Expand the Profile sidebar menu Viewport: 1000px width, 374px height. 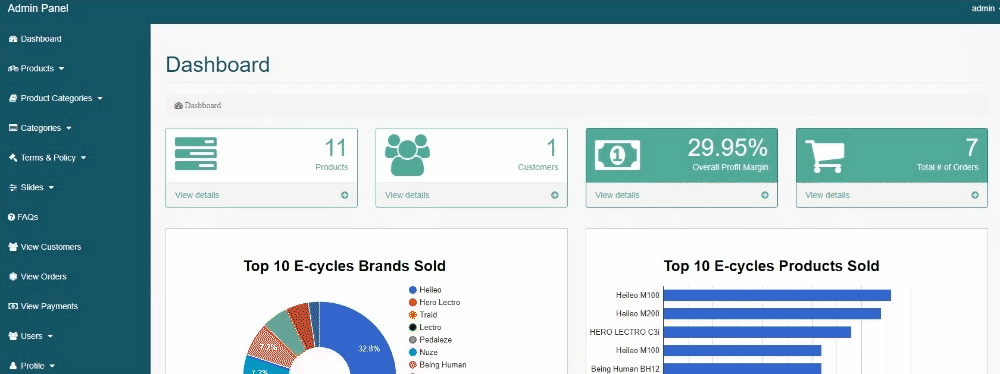tap(31, 366)
